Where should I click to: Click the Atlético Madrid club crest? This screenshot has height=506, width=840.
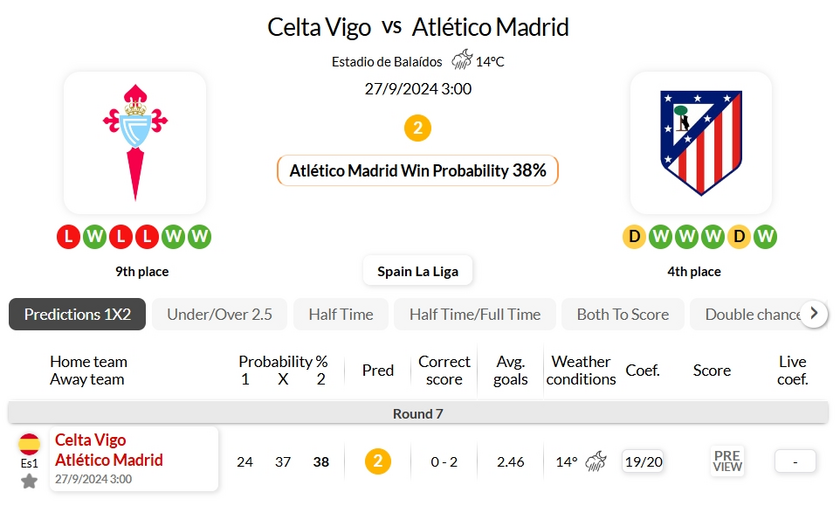point(700,142)
